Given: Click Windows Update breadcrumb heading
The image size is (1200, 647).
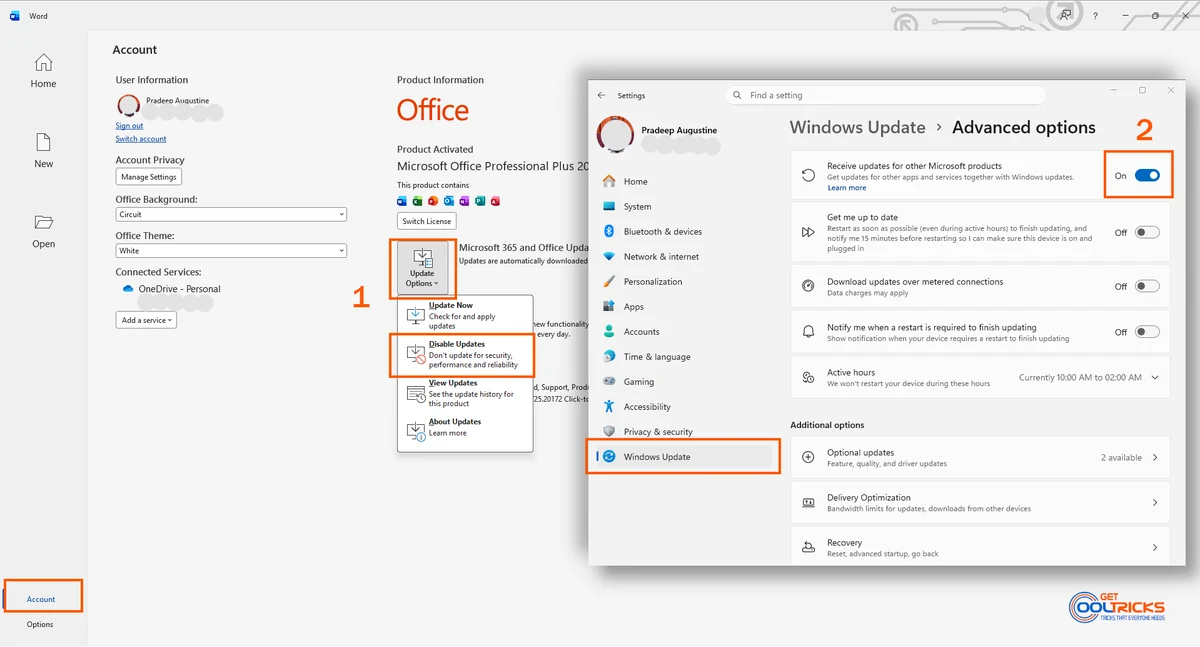Looking at the screenshot, I should pyautogui.click(x=858, y=127).
